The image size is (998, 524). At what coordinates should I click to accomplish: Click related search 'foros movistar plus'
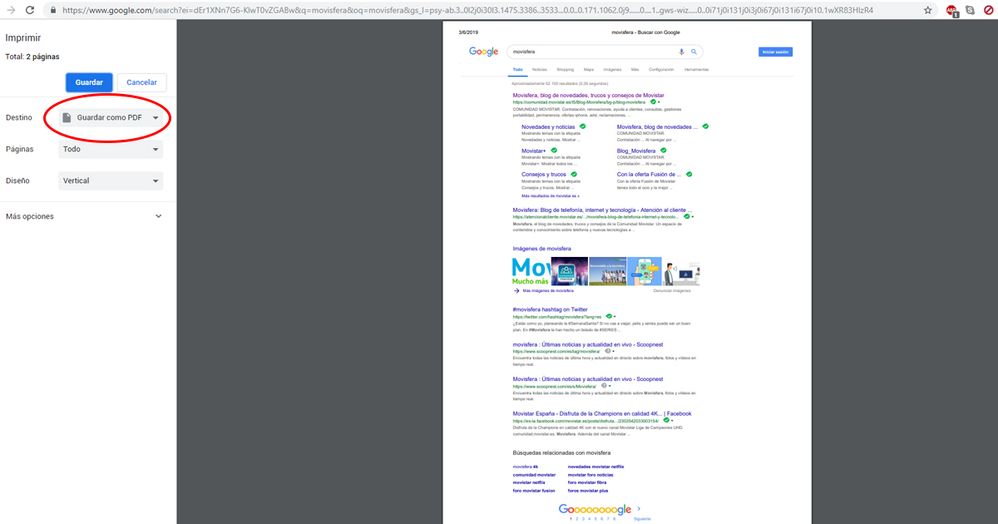pyautogui.click(x=587, y=491)
